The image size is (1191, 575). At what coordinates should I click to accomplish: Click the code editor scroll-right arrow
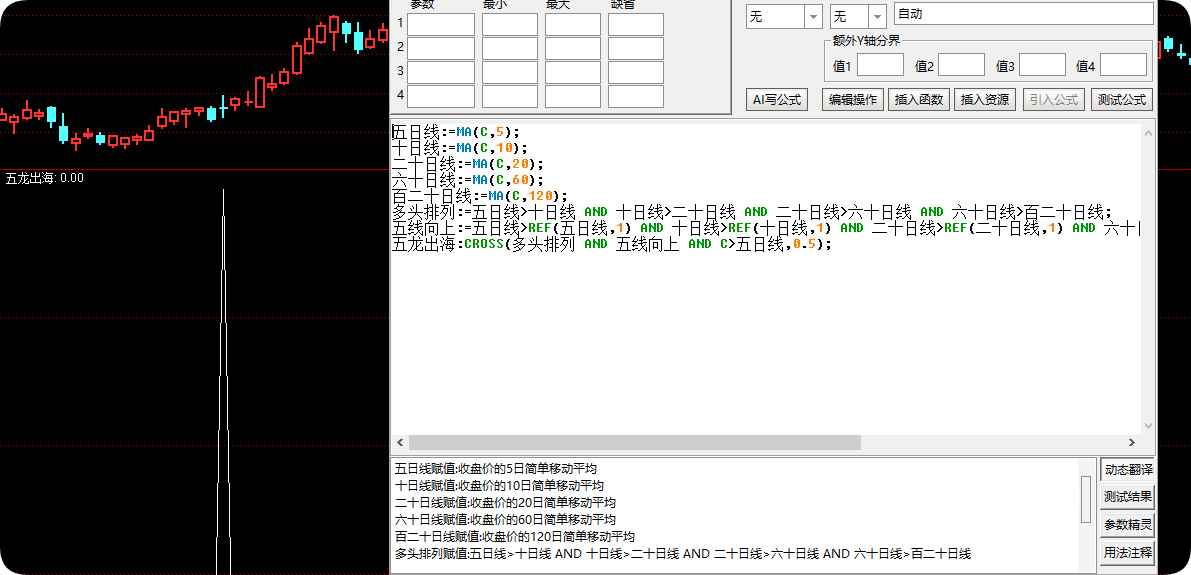1132,442
